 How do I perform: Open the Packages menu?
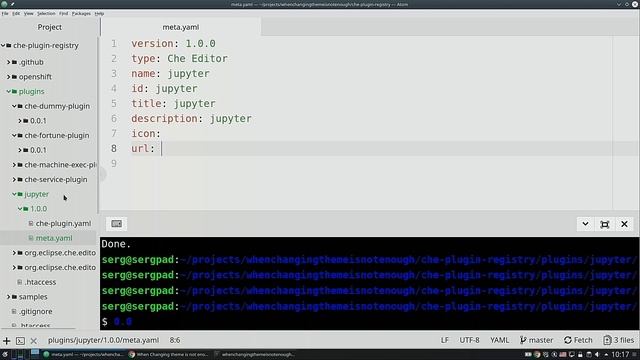81,13
